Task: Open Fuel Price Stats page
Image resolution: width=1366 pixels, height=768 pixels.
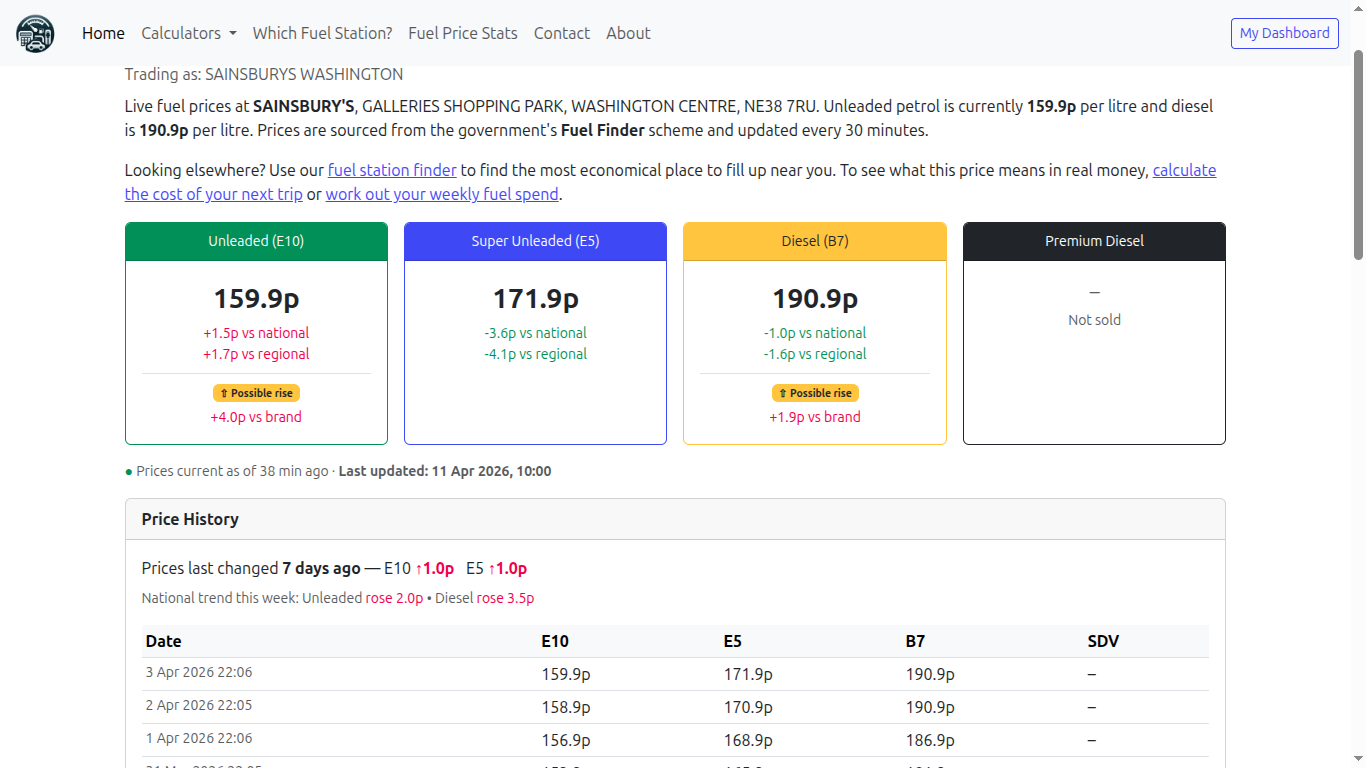Action: click(x=463, y=33)
